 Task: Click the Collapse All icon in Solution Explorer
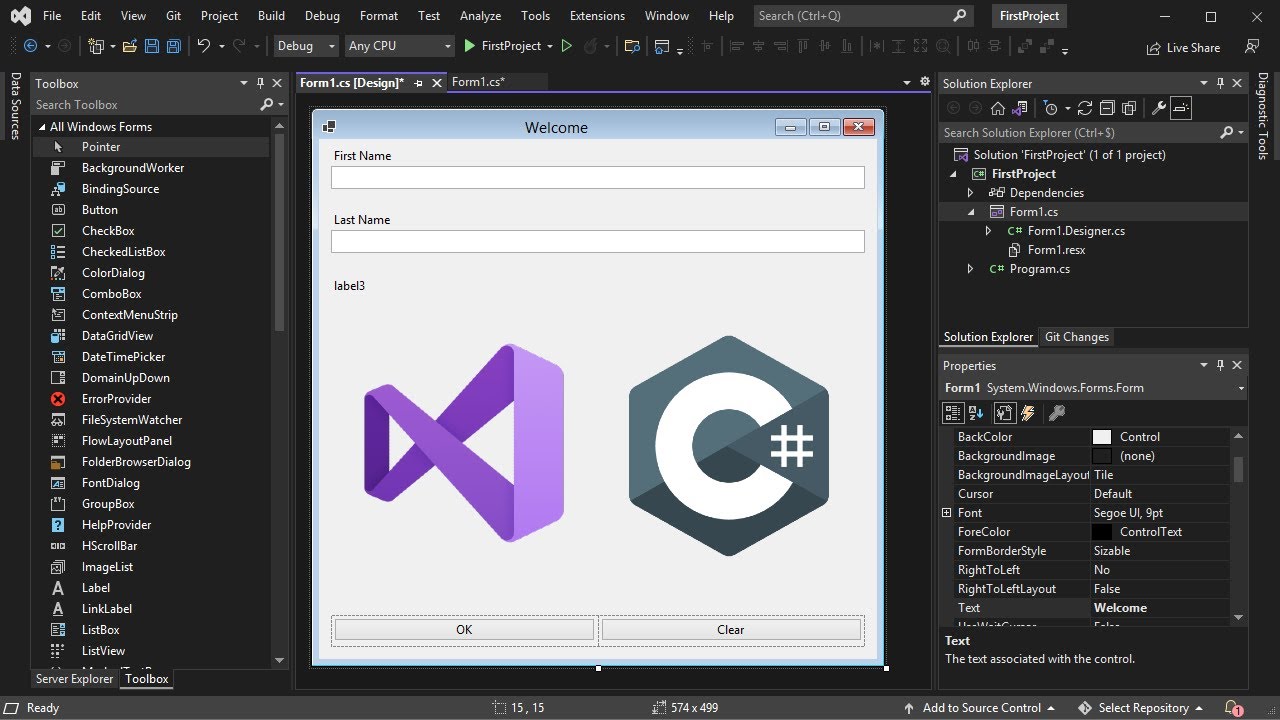pyautogui.click(x=1108, y=108)
